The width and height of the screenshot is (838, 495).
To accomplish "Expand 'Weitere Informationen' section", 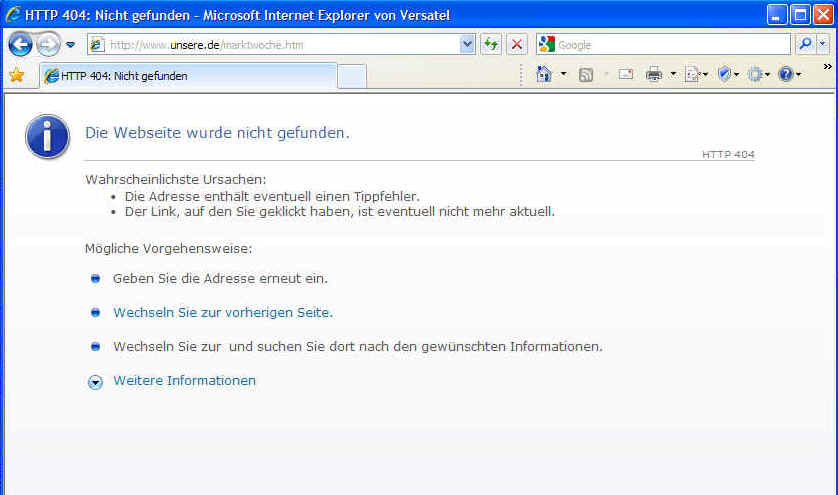I will click(x=184, y=381).
